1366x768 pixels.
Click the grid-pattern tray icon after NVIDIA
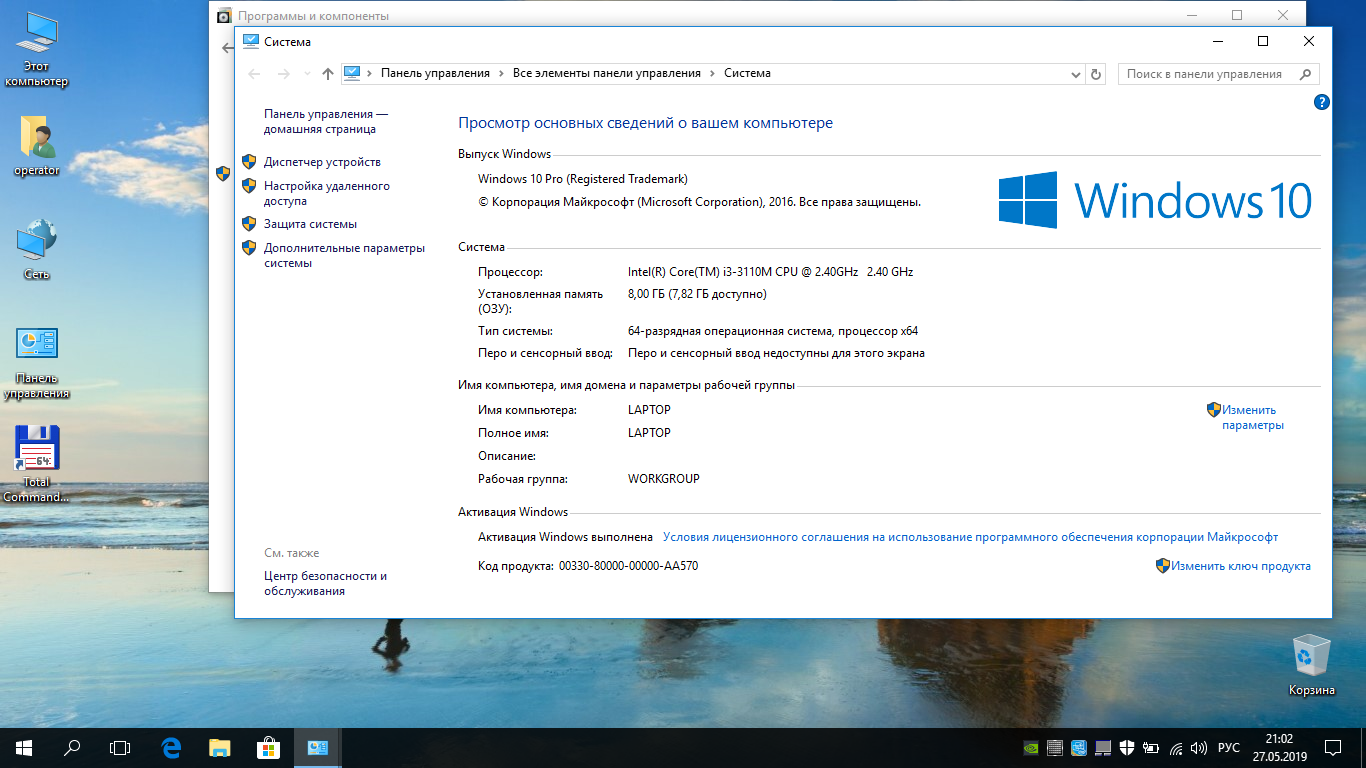tap(1055, 748)
